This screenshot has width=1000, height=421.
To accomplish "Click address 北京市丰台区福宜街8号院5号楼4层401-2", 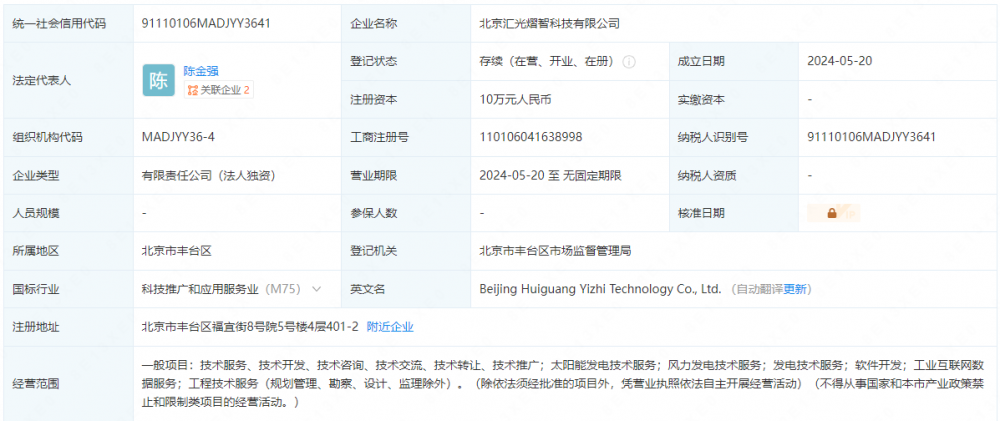I will pos(250,327).
